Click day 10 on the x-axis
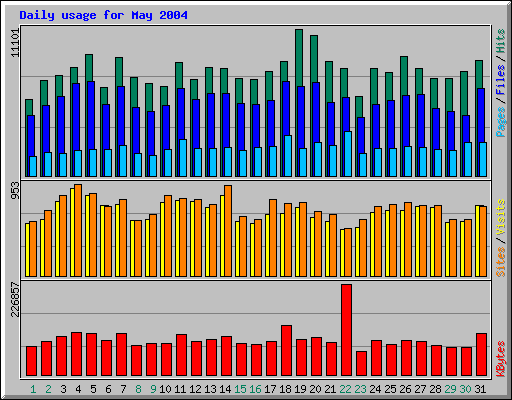This screenshot has width=512, height=400. (x=165, y=389)
